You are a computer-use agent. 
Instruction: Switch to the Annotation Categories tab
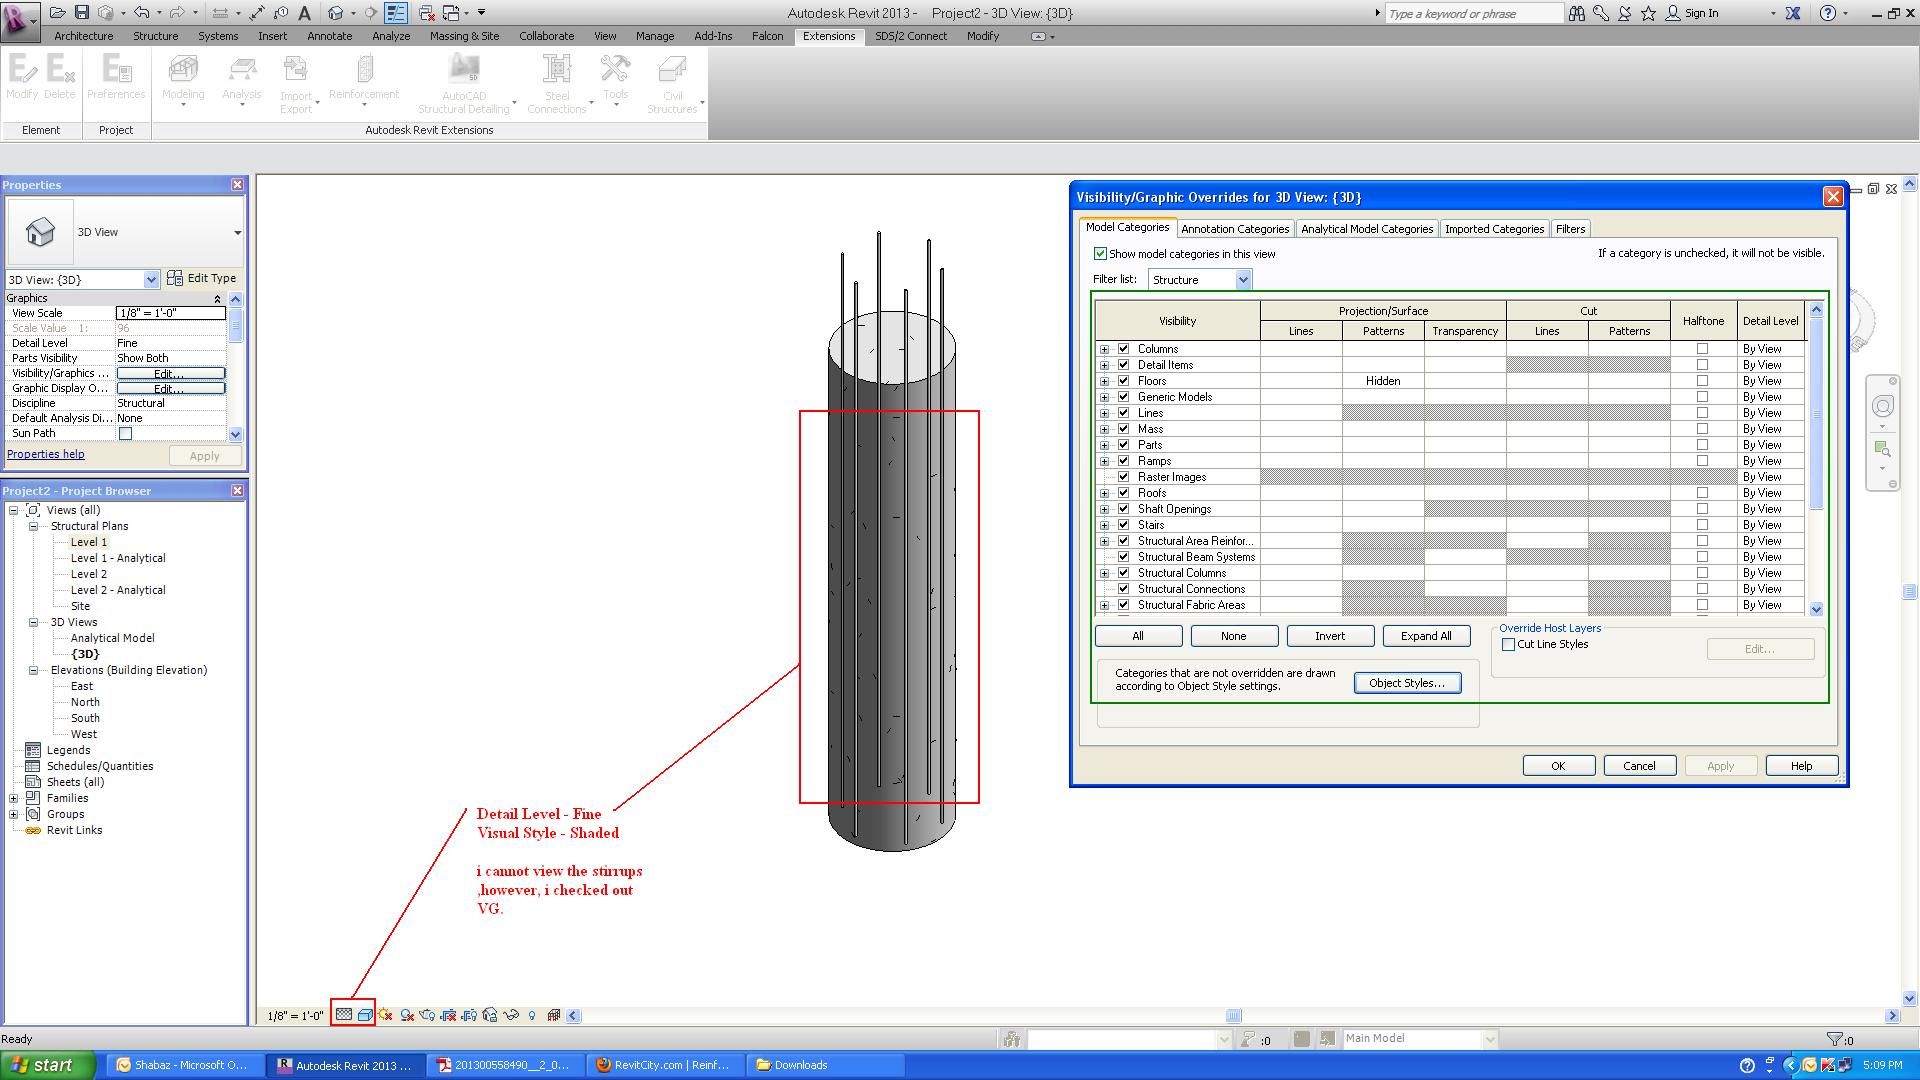1234,229
